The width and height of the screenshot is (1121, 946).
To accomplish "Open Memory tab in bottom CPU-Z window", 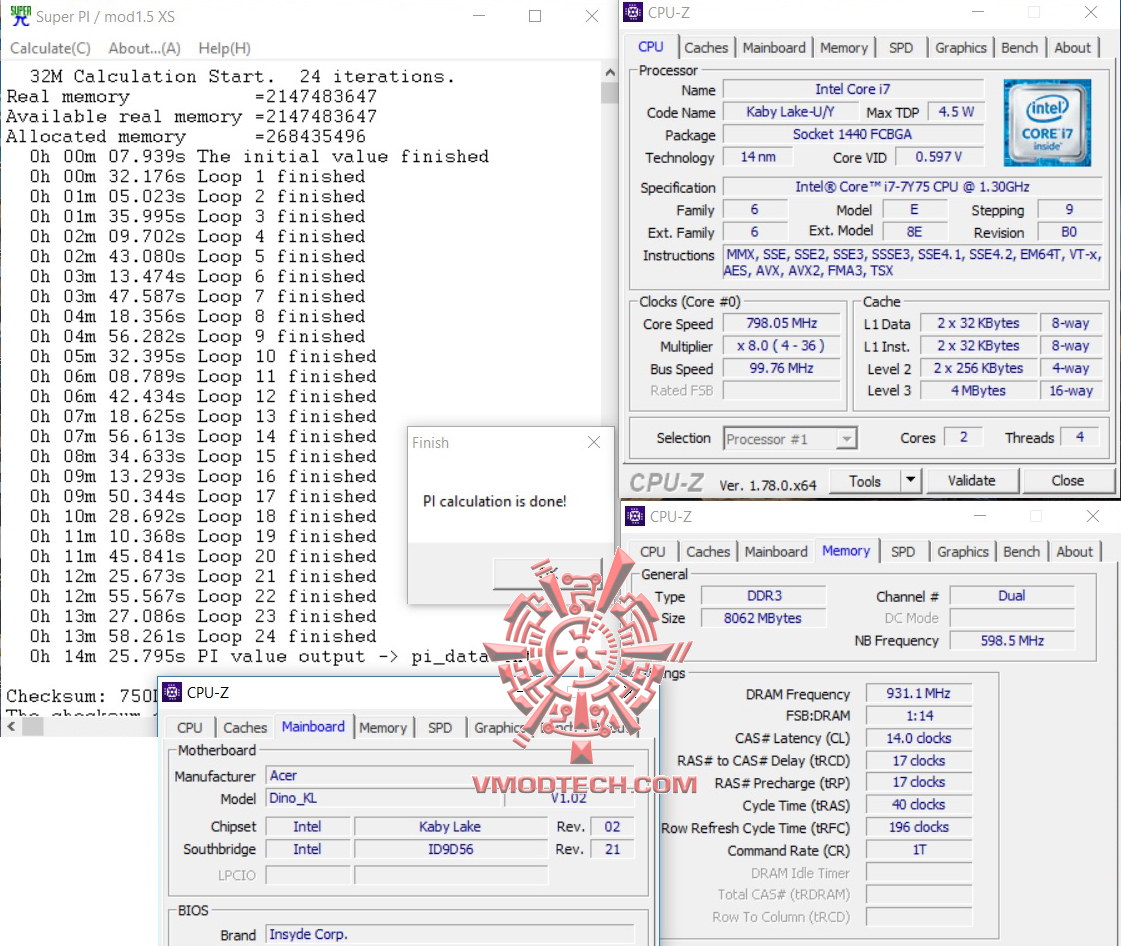I will pos(382,728).
